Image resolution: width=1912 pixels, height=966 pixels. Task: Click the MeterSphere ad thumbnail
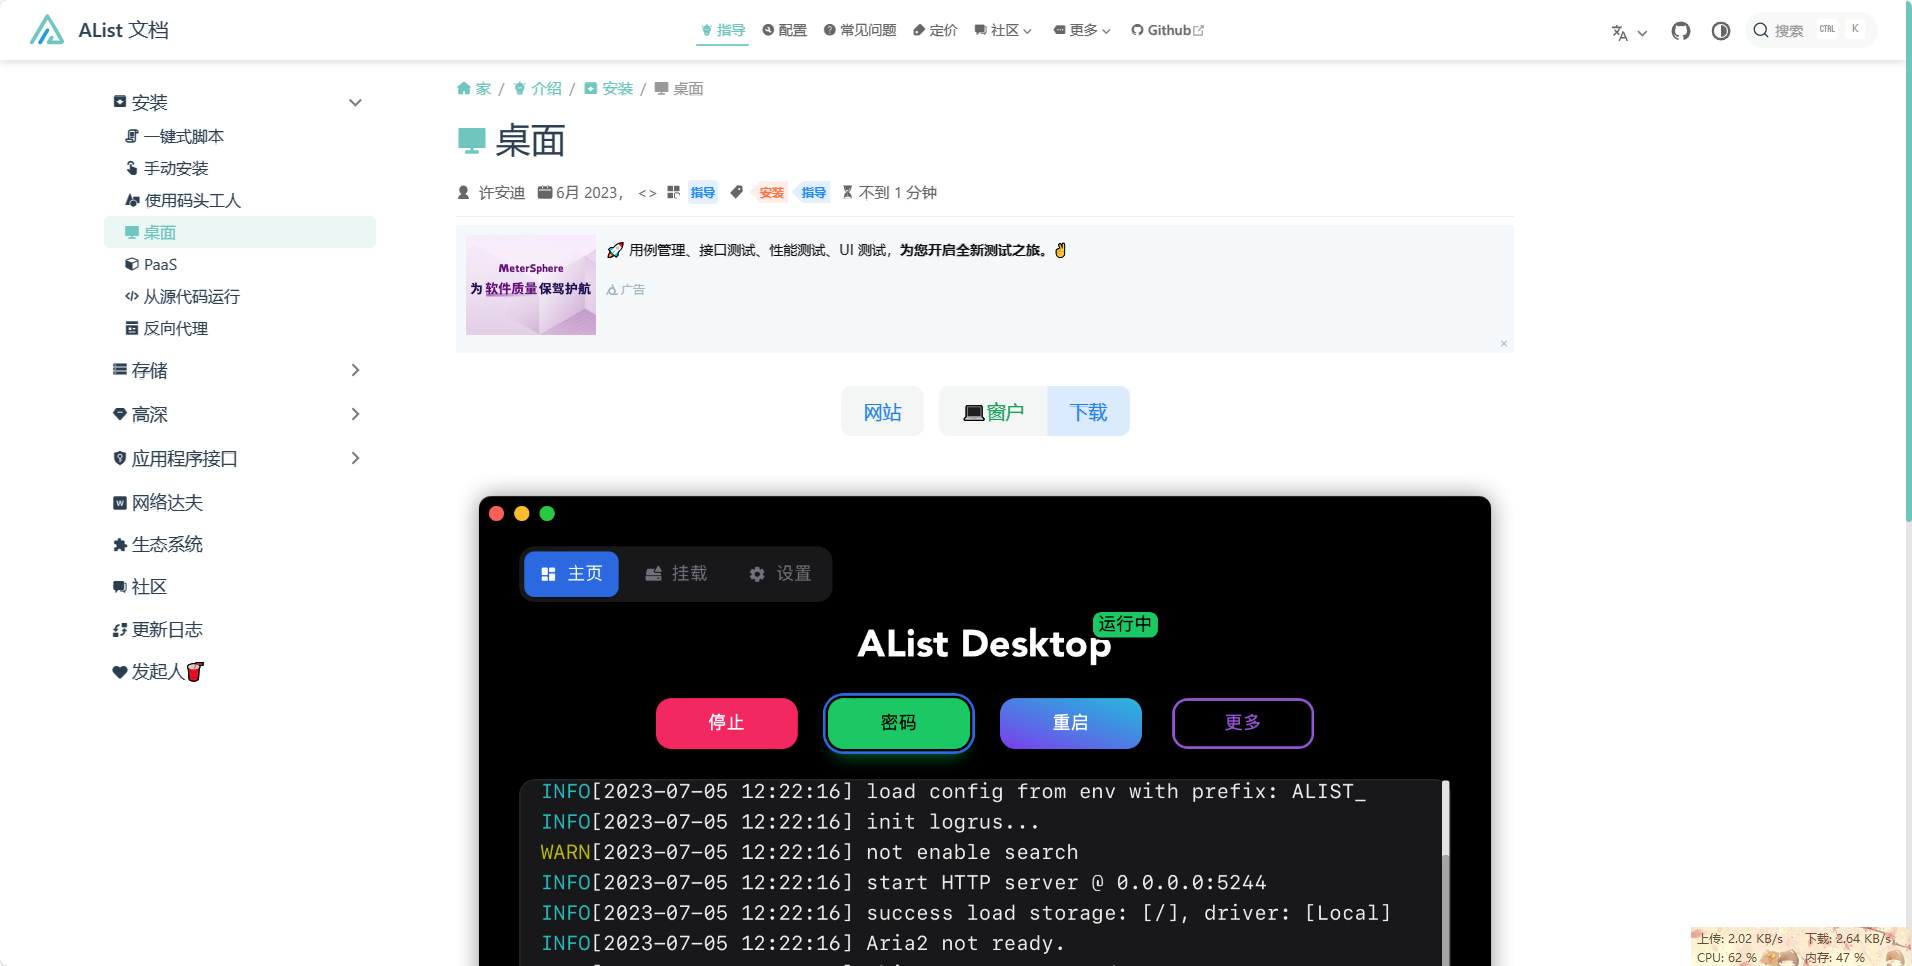[531, 284]
